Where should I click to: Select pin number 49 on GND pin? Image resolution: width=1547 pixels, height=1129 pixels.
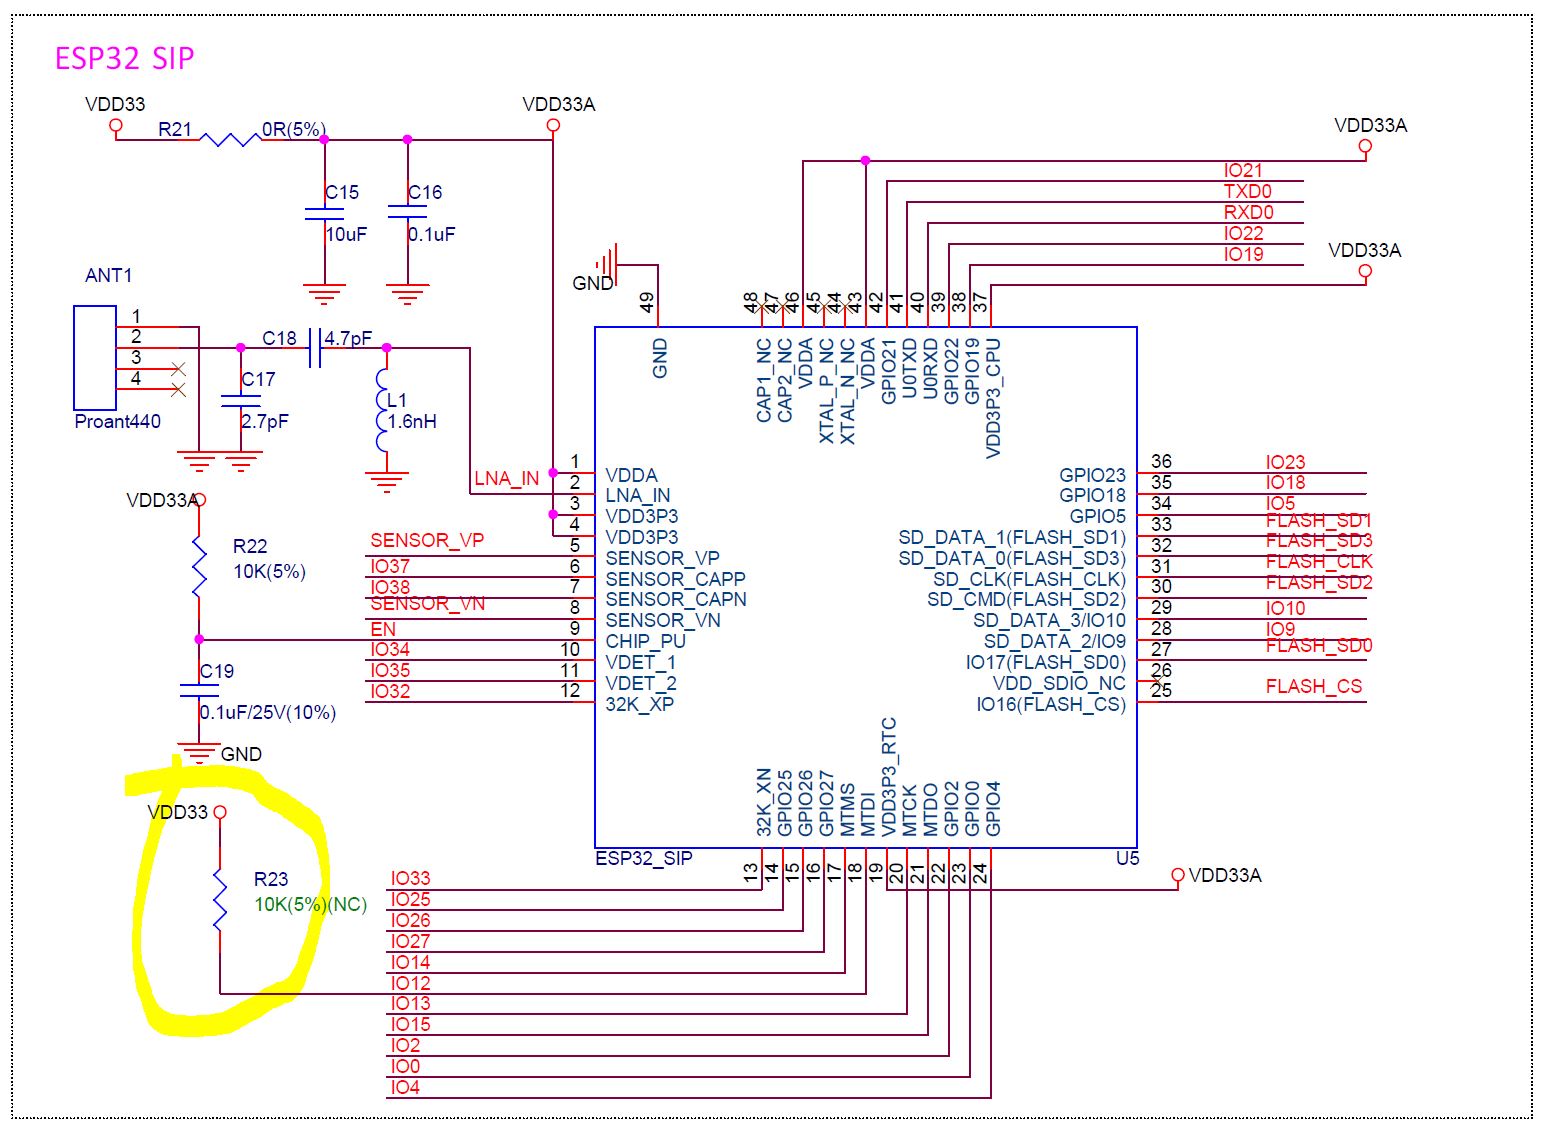pyautogui.click(x=648, y=302)
